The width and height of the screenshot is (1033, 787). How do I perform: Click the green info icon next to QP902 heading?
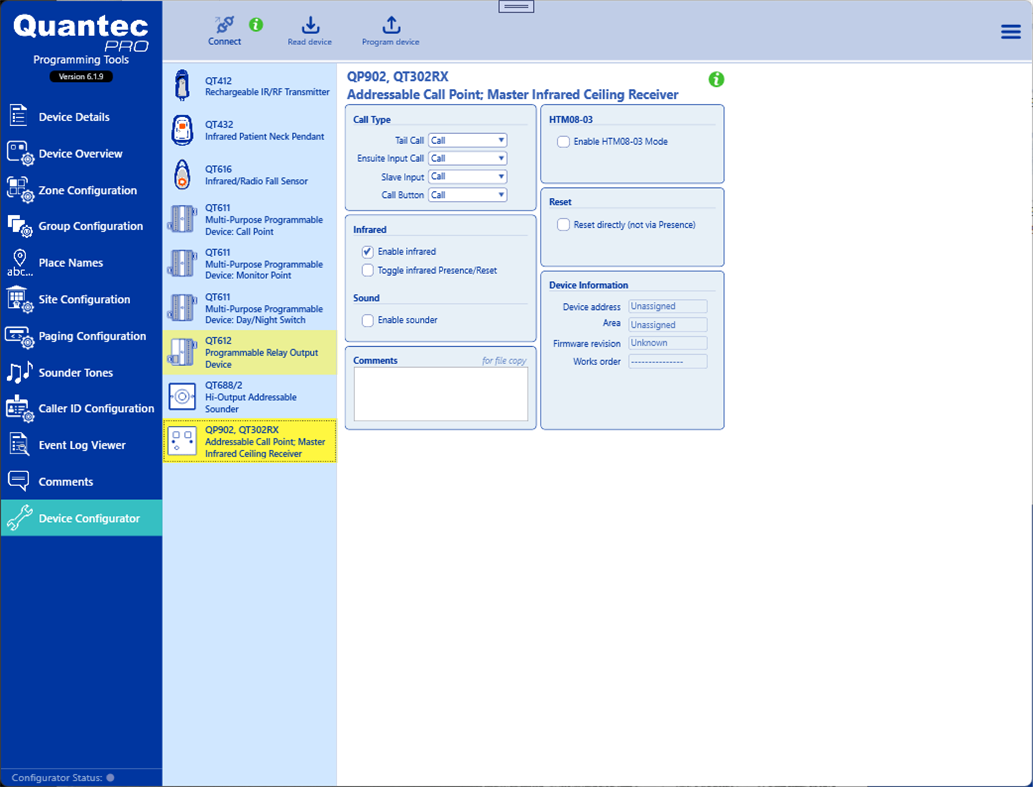click(716, 80)
